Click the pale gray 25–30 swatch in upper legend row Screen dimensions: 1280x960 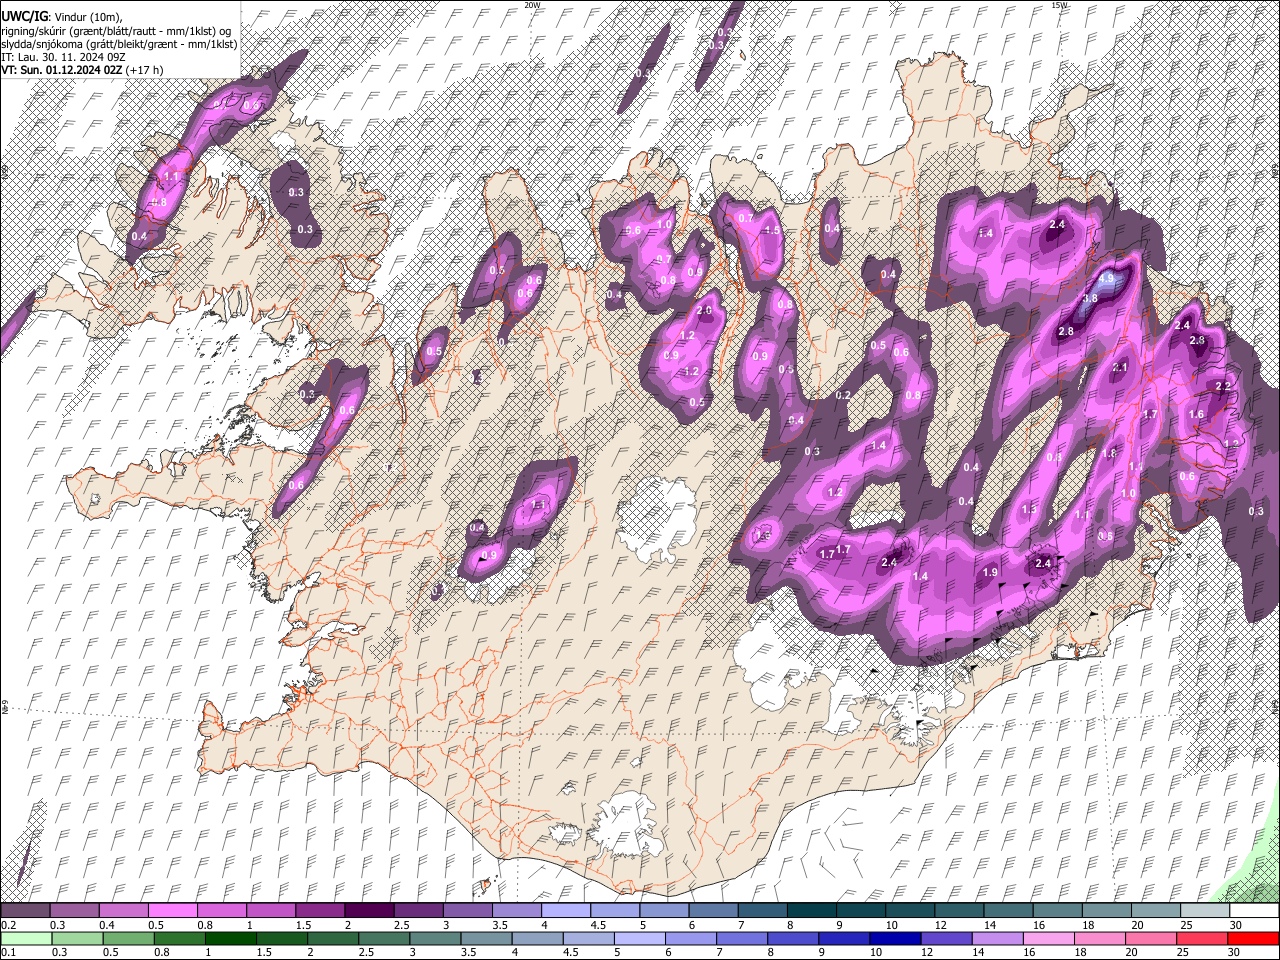(1207, 911)
